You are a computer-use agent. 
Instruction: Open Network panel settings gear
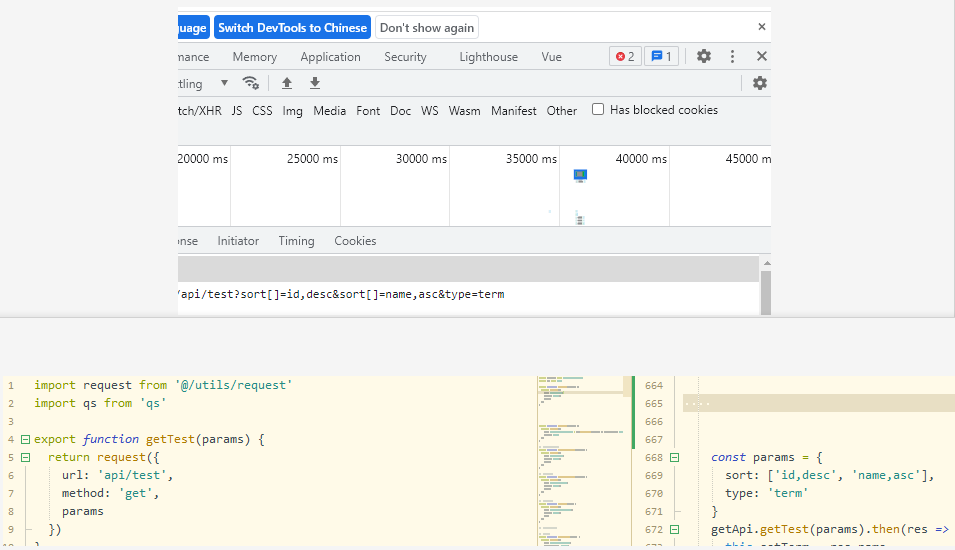[759, 83]
